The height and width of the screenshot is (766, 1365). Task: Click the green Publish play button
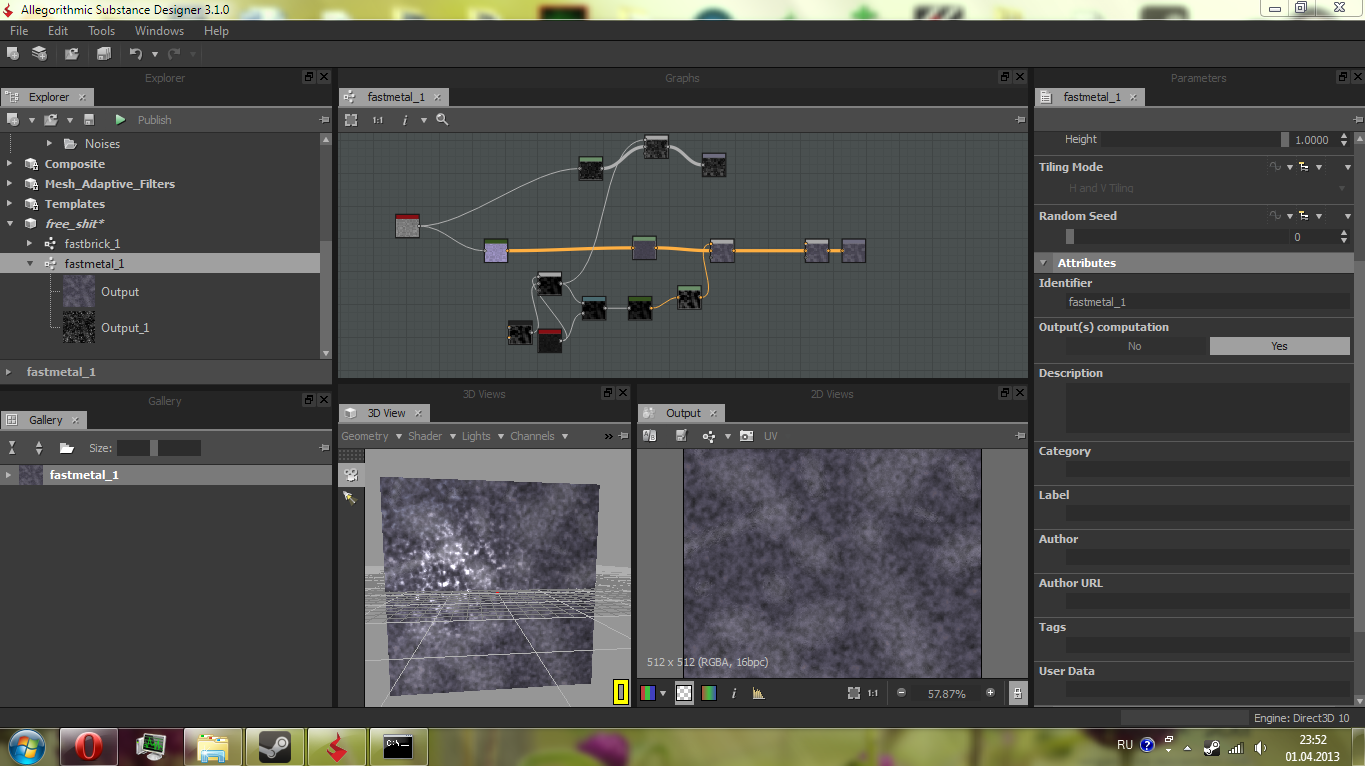pos(120,119)
